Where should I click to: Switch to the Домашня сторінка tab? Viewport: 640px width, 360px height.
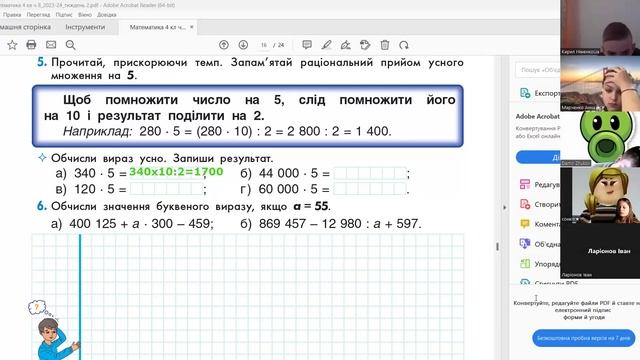pos(25,27)
